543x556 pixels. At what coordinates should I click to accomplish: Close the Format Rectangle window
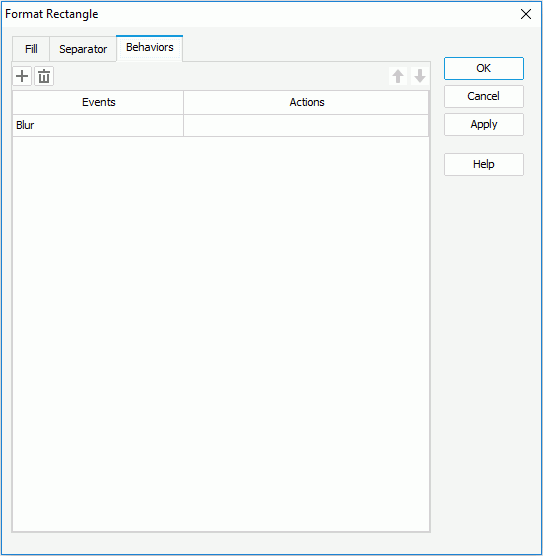(526, 14)
